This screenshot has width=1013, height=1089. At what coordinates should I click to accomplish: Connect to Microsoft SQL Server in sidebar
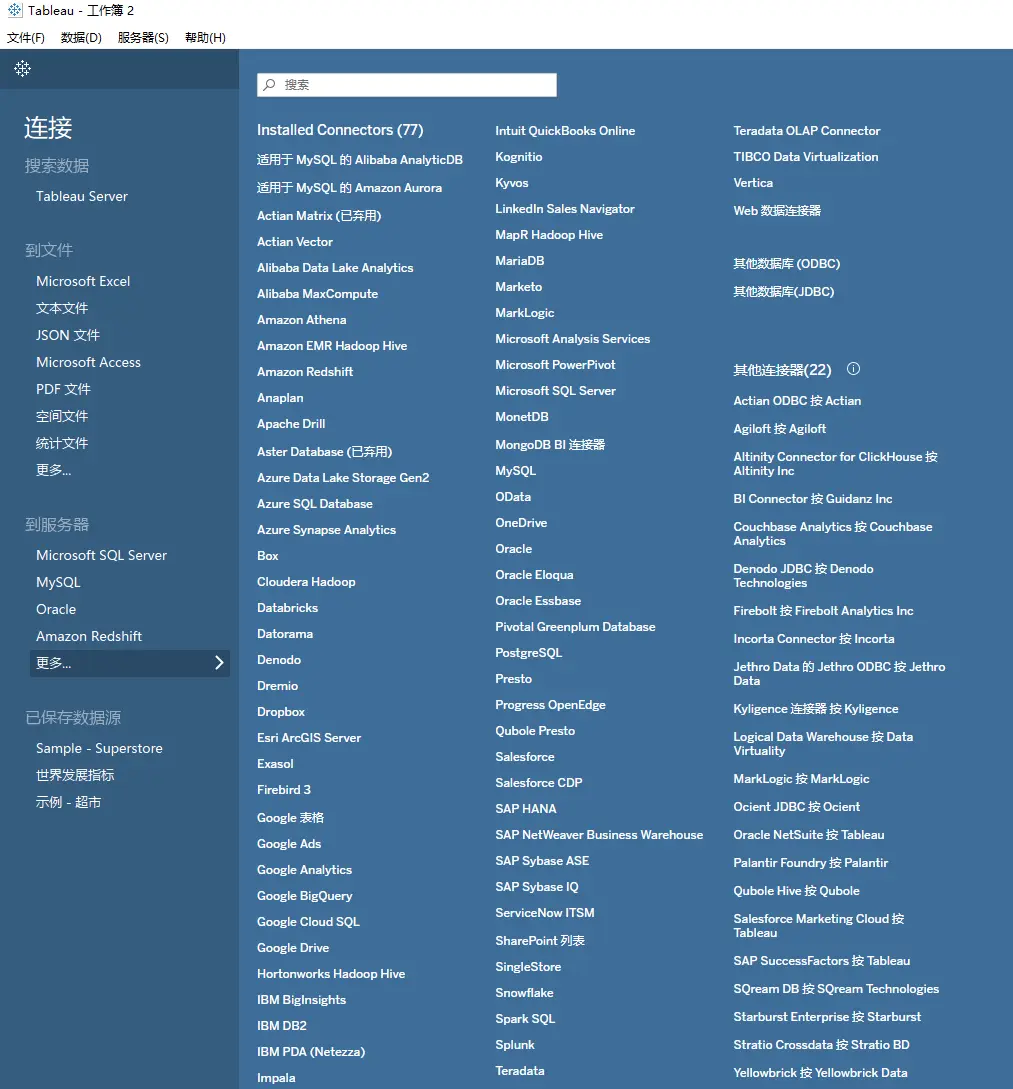pos(101,556)
